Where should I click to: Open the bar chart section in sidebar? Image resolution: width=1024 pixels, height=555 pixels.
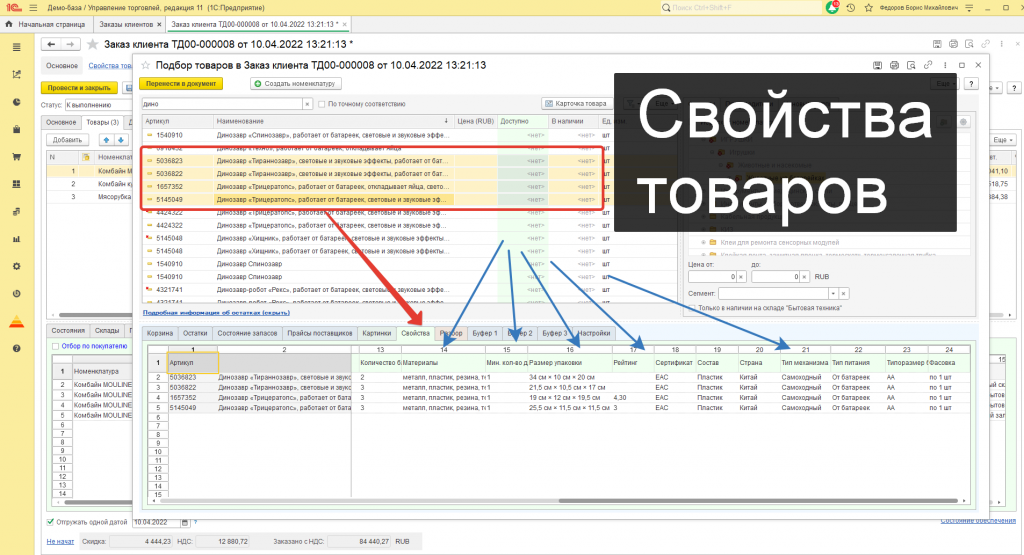[16, 239]
